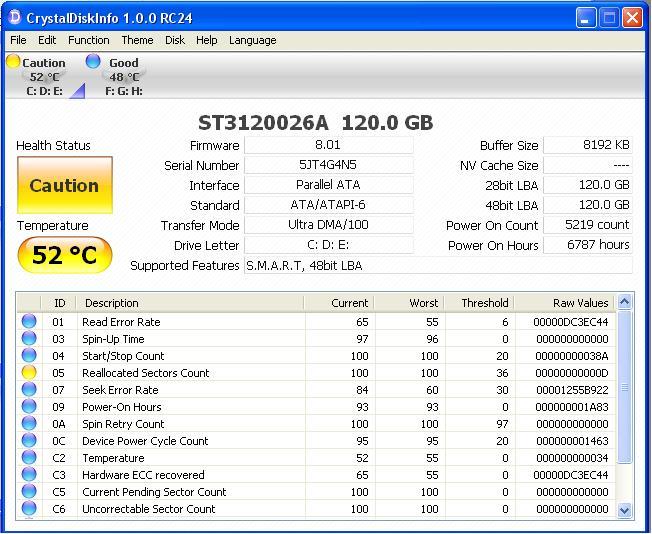Viewport: 652px width, 534px height.
Task: Click the Temperature row status orb
Action: [x=29, y=457]
